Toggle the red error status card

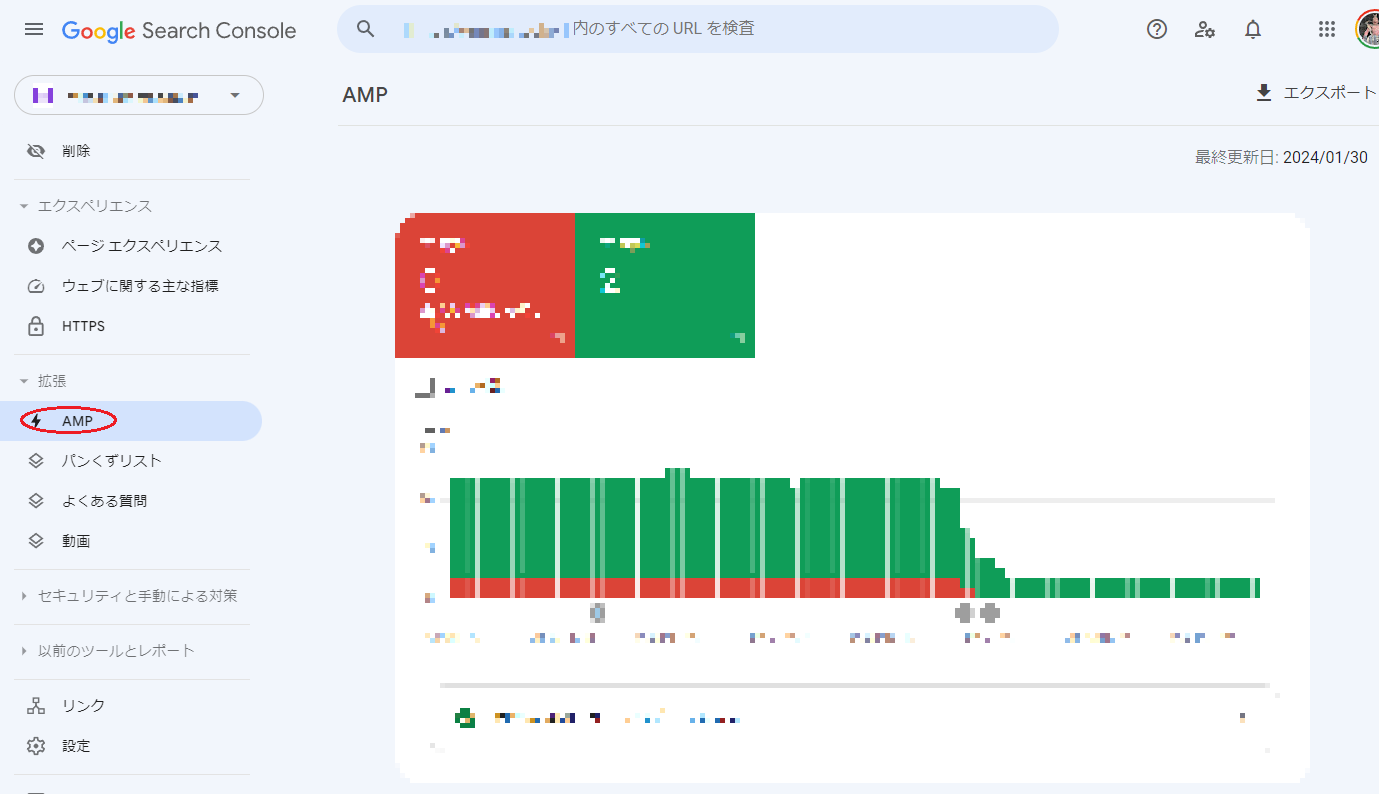(486, 284)
